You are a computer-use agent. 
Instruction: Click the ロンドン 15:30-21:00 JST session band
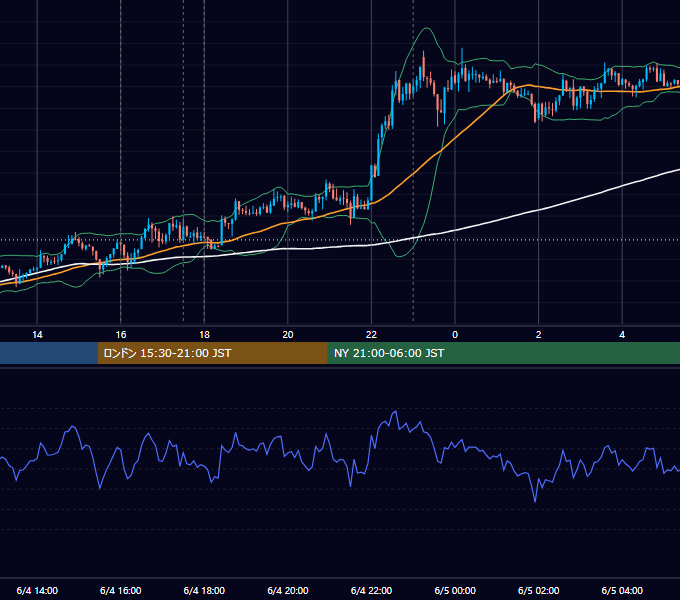pos(212,353)
